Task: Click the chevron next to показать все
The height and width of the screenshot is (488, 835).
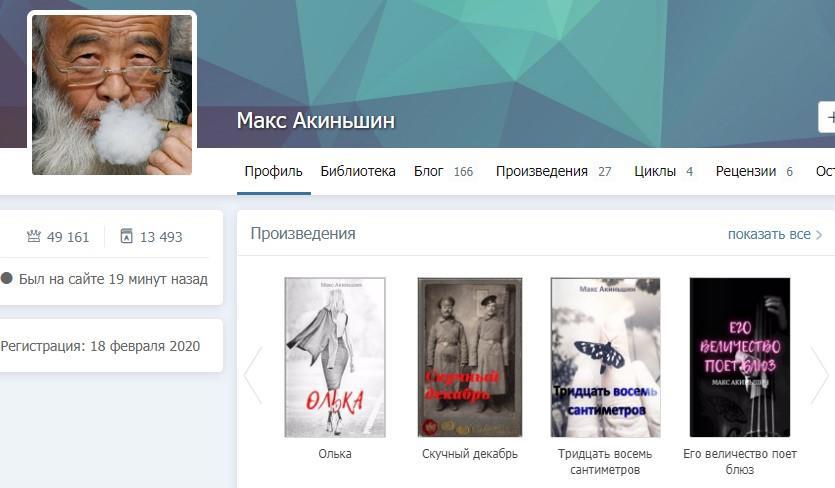Action: [819, 234]
